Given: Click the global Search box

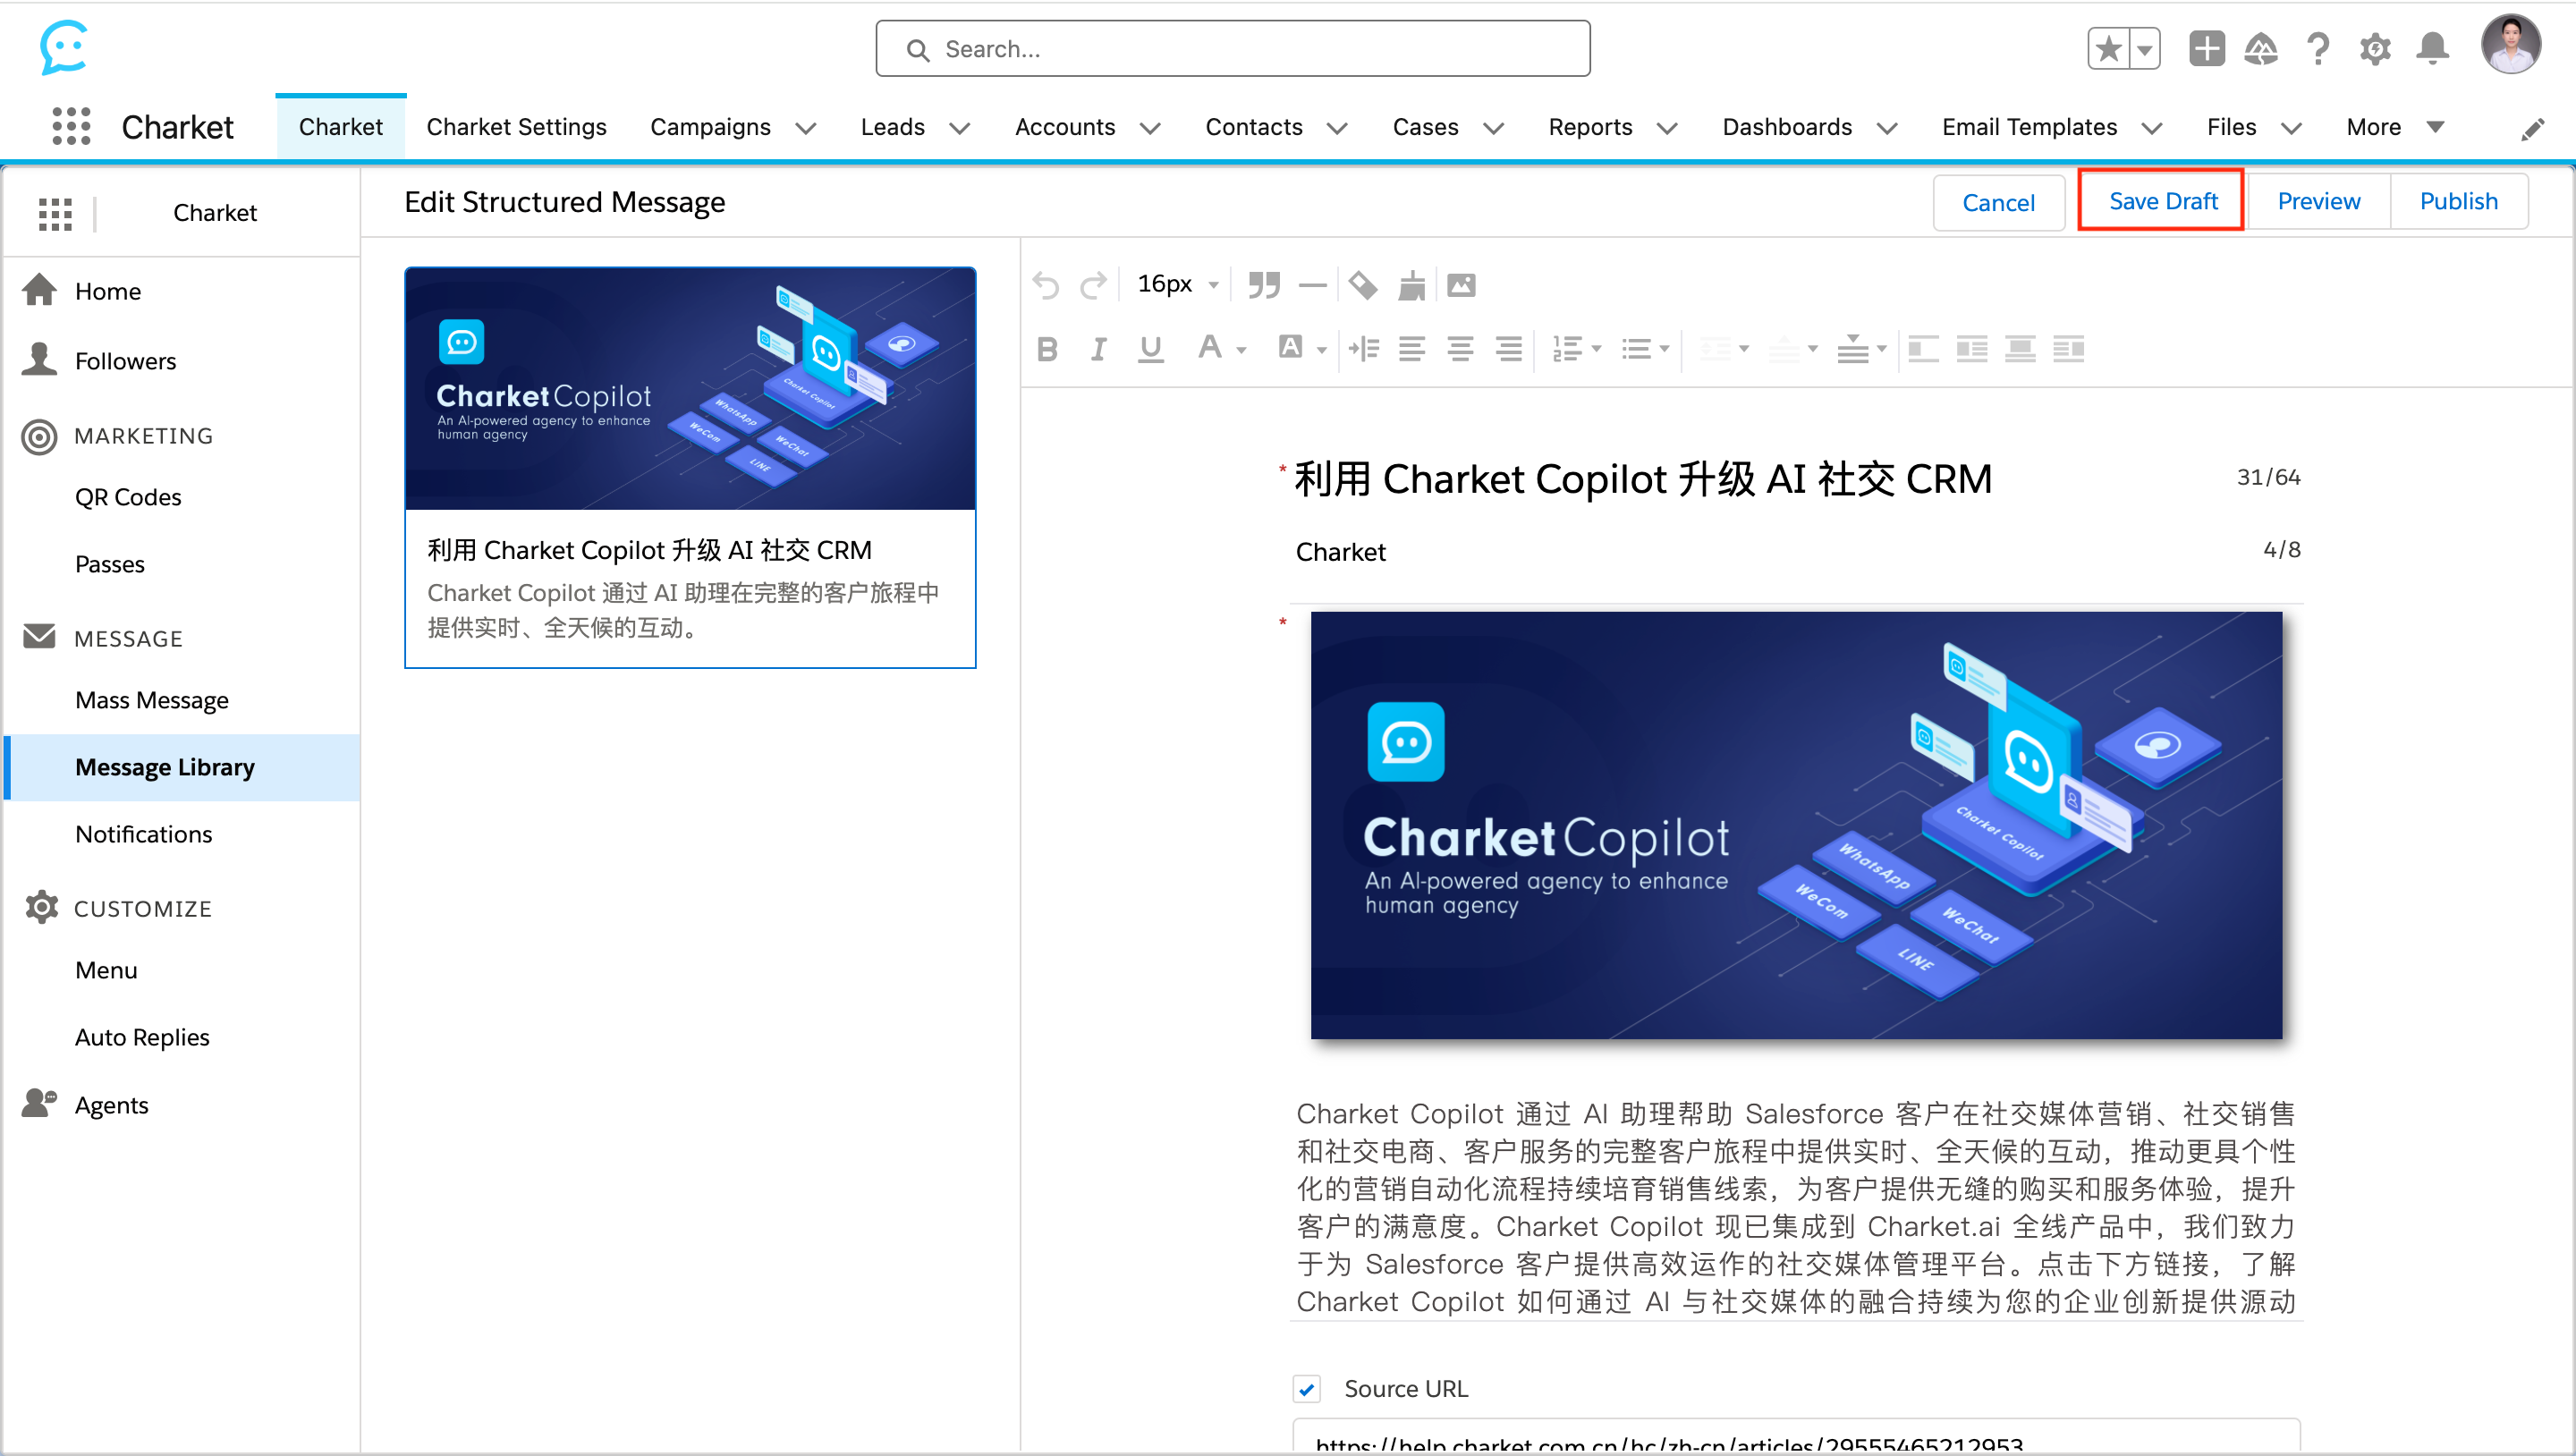Looking at the screenshot, I should tap(1232, 48).
